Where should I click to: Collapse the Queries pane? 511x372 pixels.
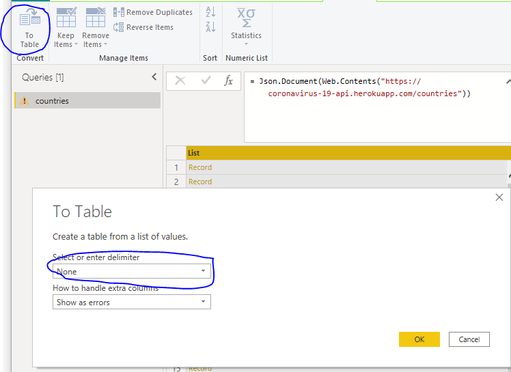(x=154, y=77)
